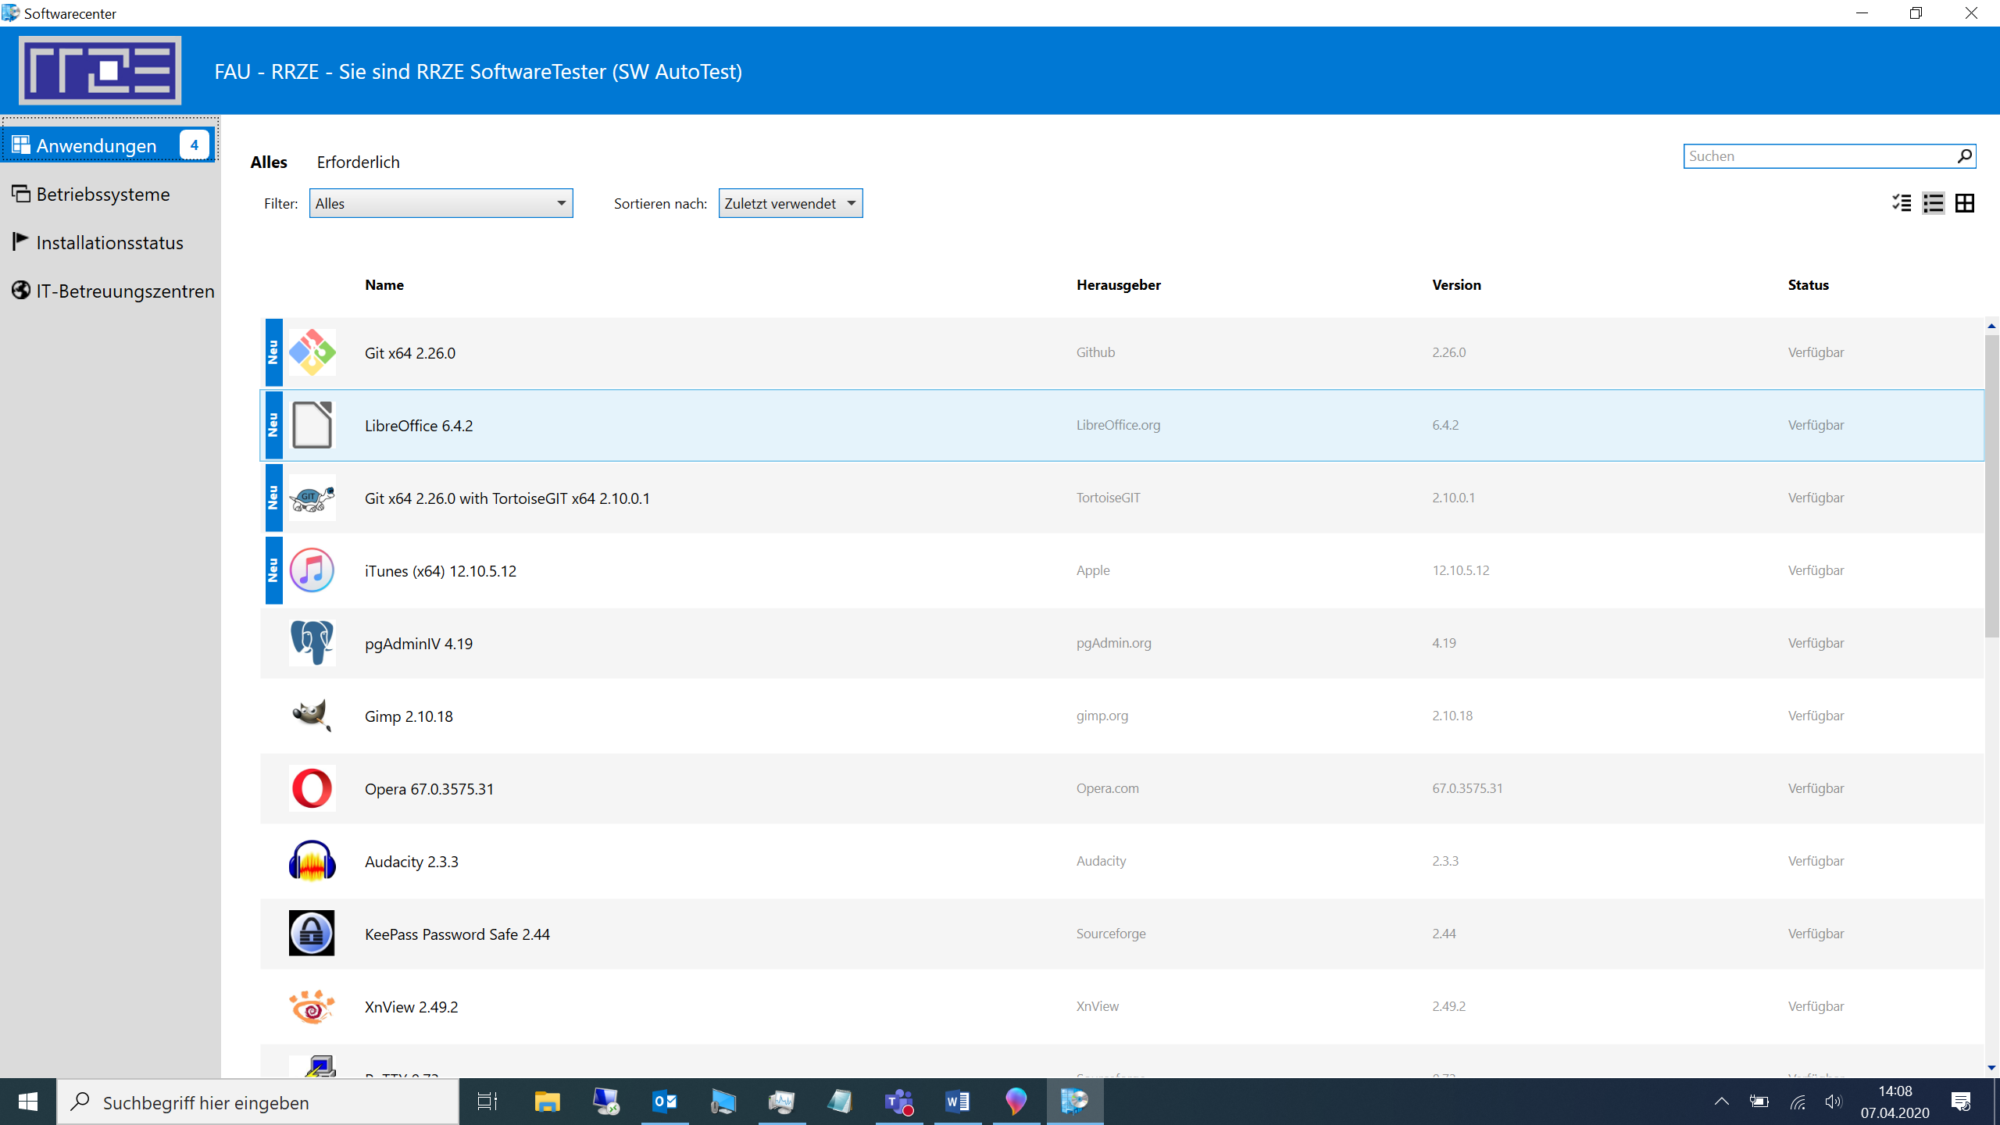Click into the Suchen search field

(x=1818, y=156)
